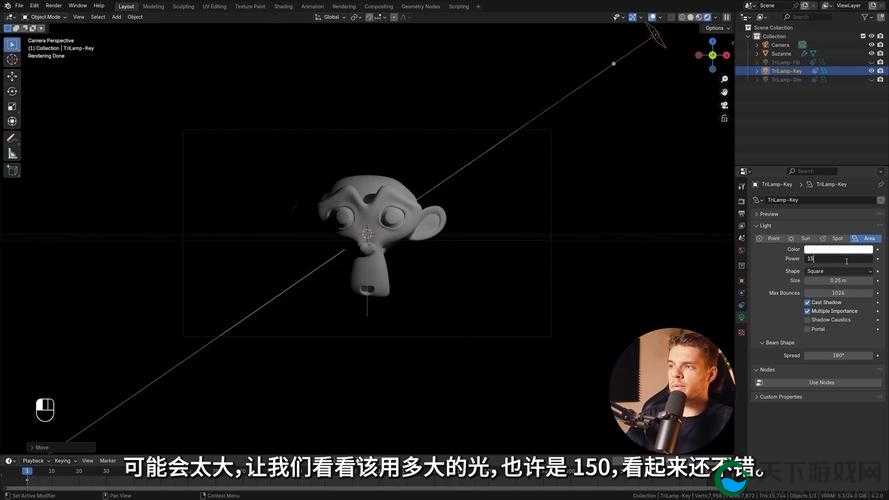Pause viewport render with the pause icon

coord(726,17)
